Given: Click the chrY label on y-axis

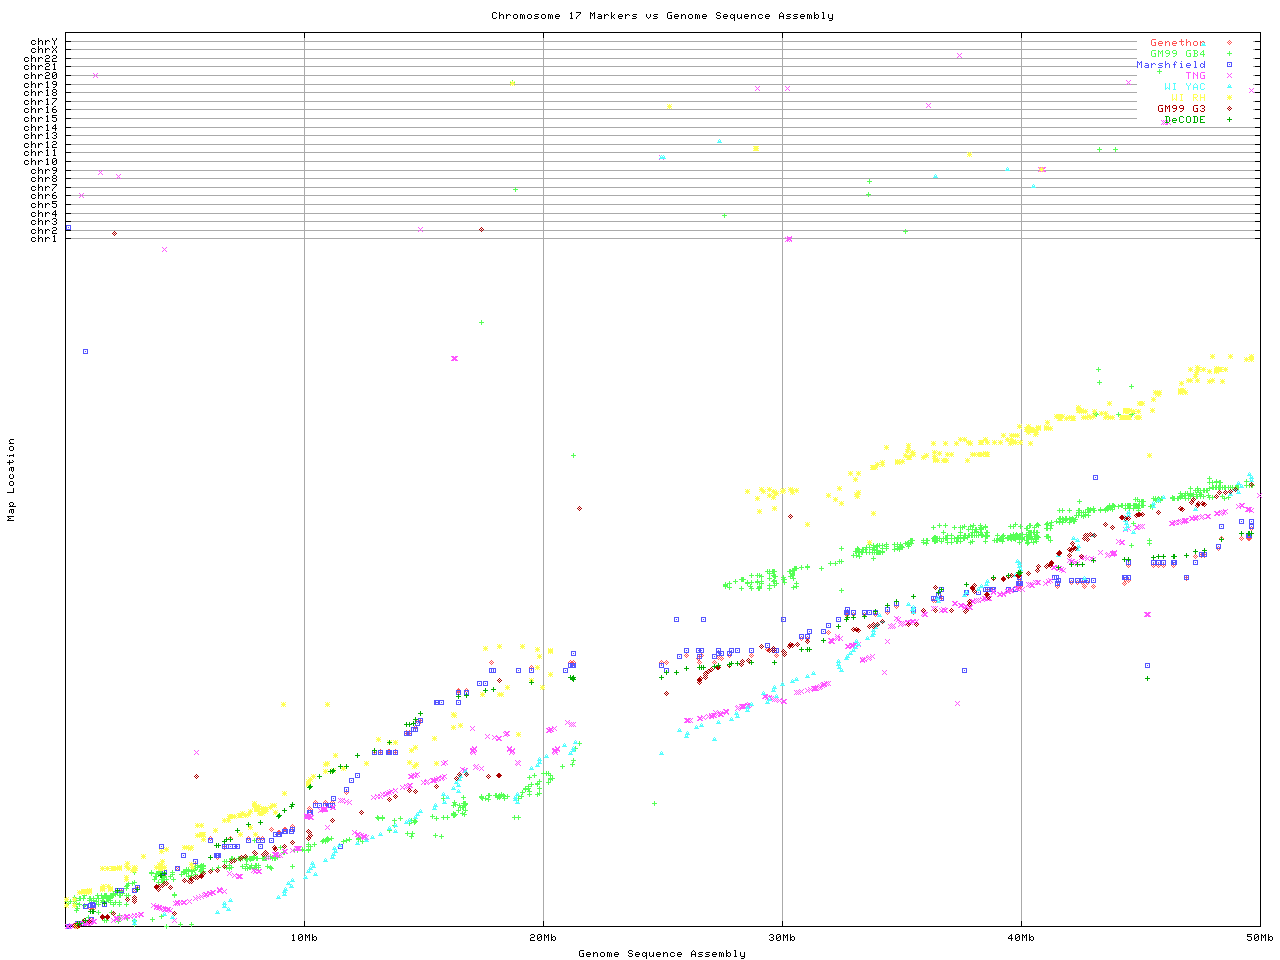Looking at the screenshot, I should (x=44, y=42).
